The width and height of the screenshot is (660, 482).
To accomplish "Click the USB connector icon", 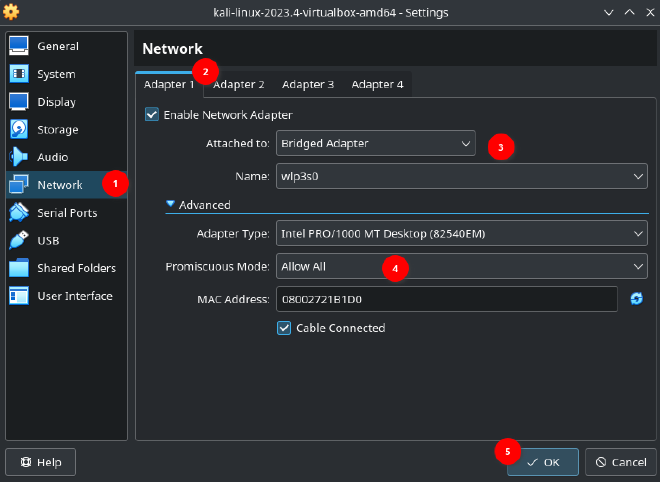I will click(19, 240).
